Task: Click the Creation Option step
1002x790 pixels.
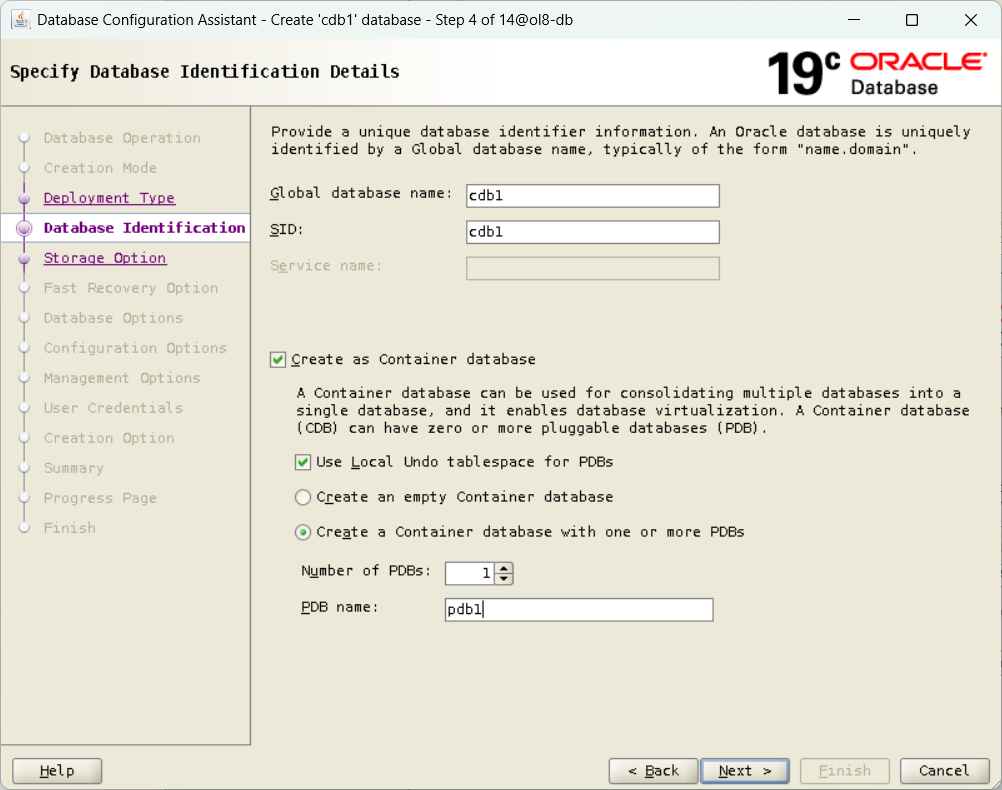Action: (109, 438)
